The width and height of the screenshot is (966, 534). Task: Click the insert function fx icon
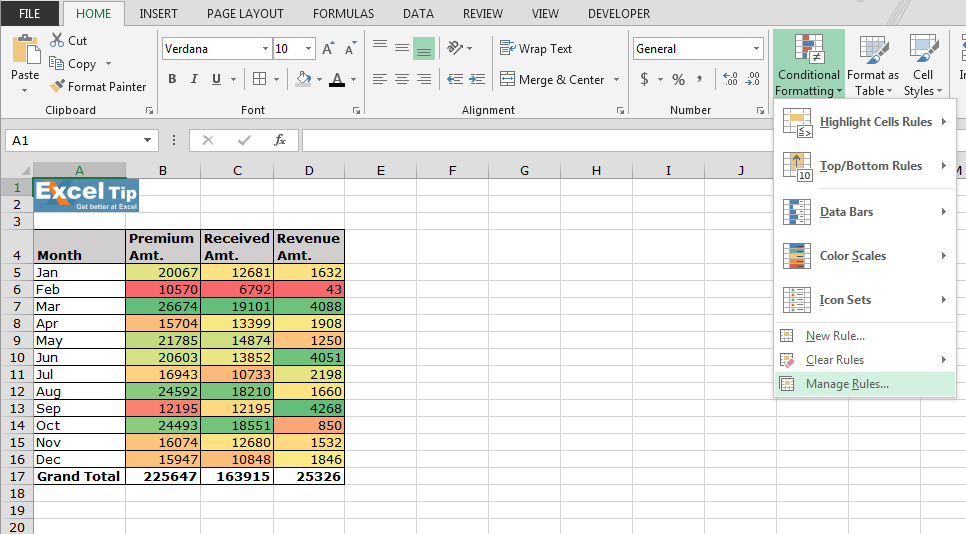pyautogui.click(x=280, y=140)
